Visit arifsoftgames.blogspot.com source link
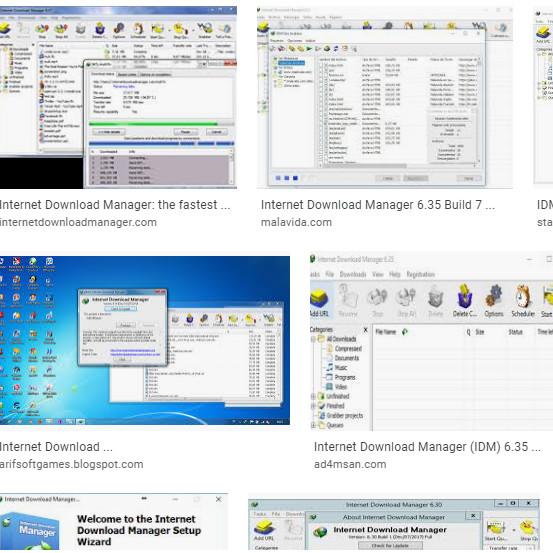The height and width of the screenshot is (553, 553). [x=72, y=464]
